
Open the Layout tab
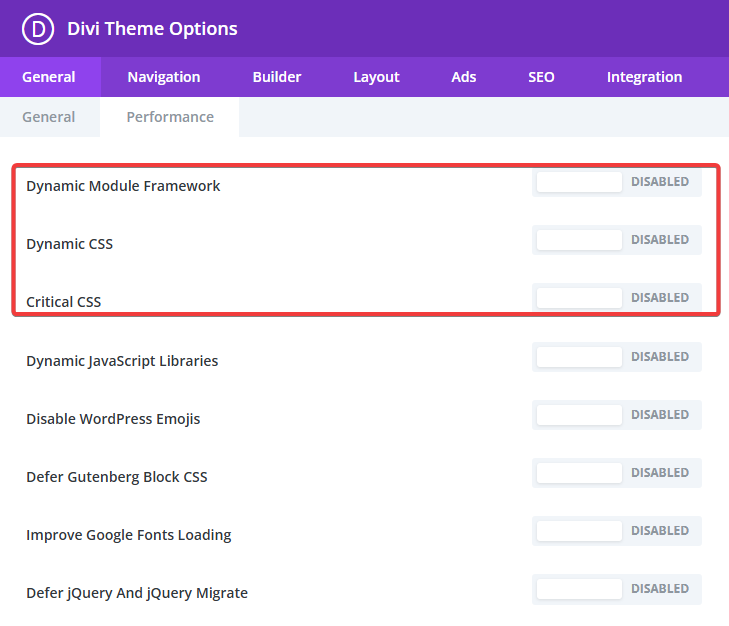pyautogui.click(x=376, y=77)
